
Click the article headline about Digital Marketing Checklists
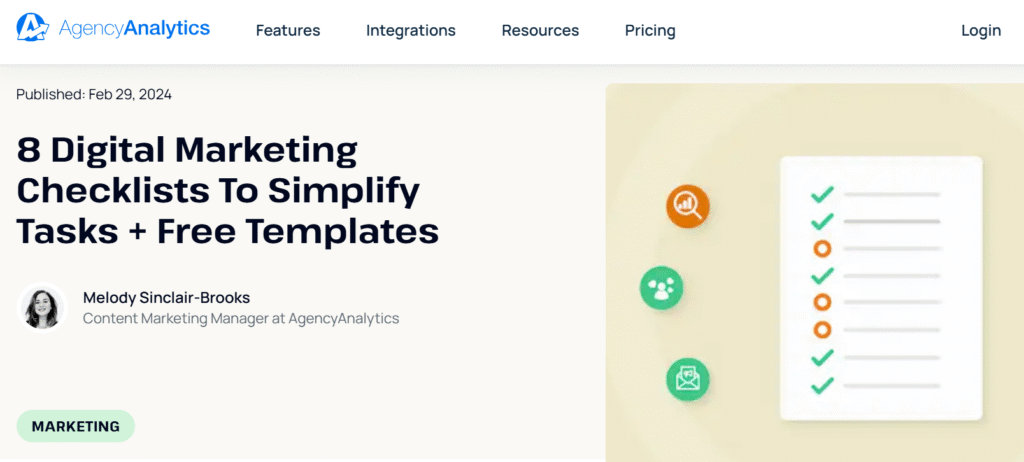[x=227, y=191]
